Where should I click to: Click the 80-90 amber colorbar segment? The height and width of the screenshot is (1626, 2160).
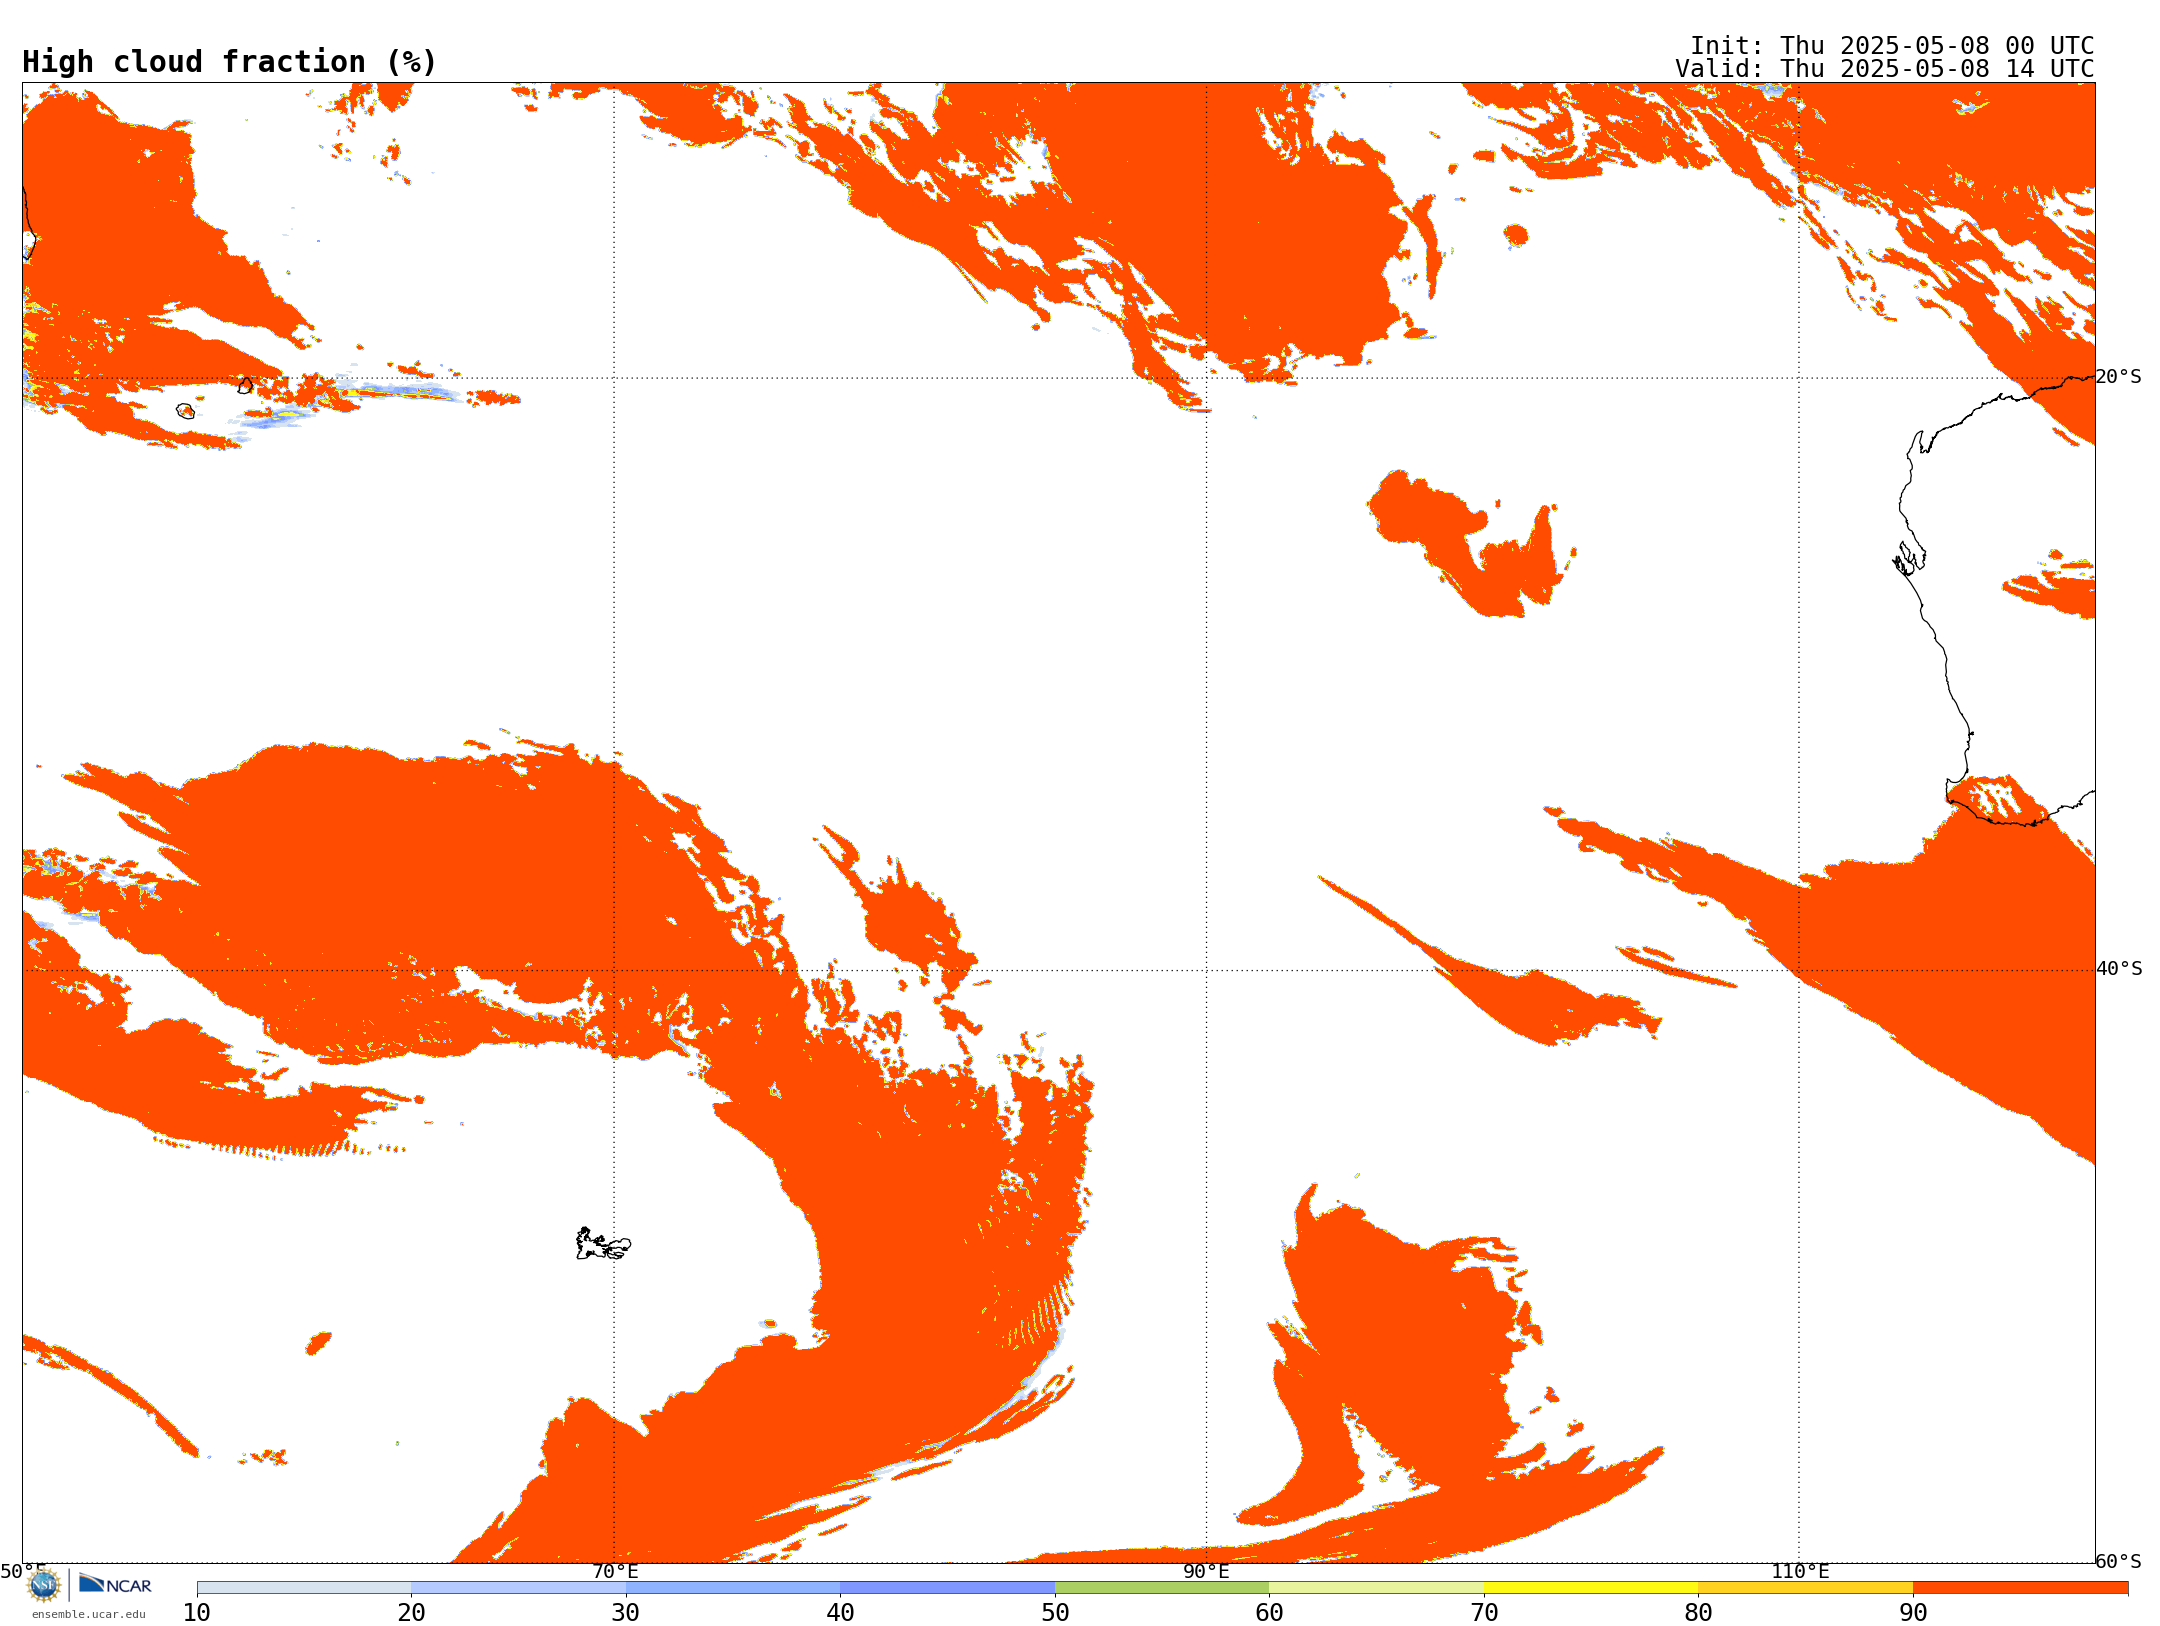(x=1805, y=1588)
